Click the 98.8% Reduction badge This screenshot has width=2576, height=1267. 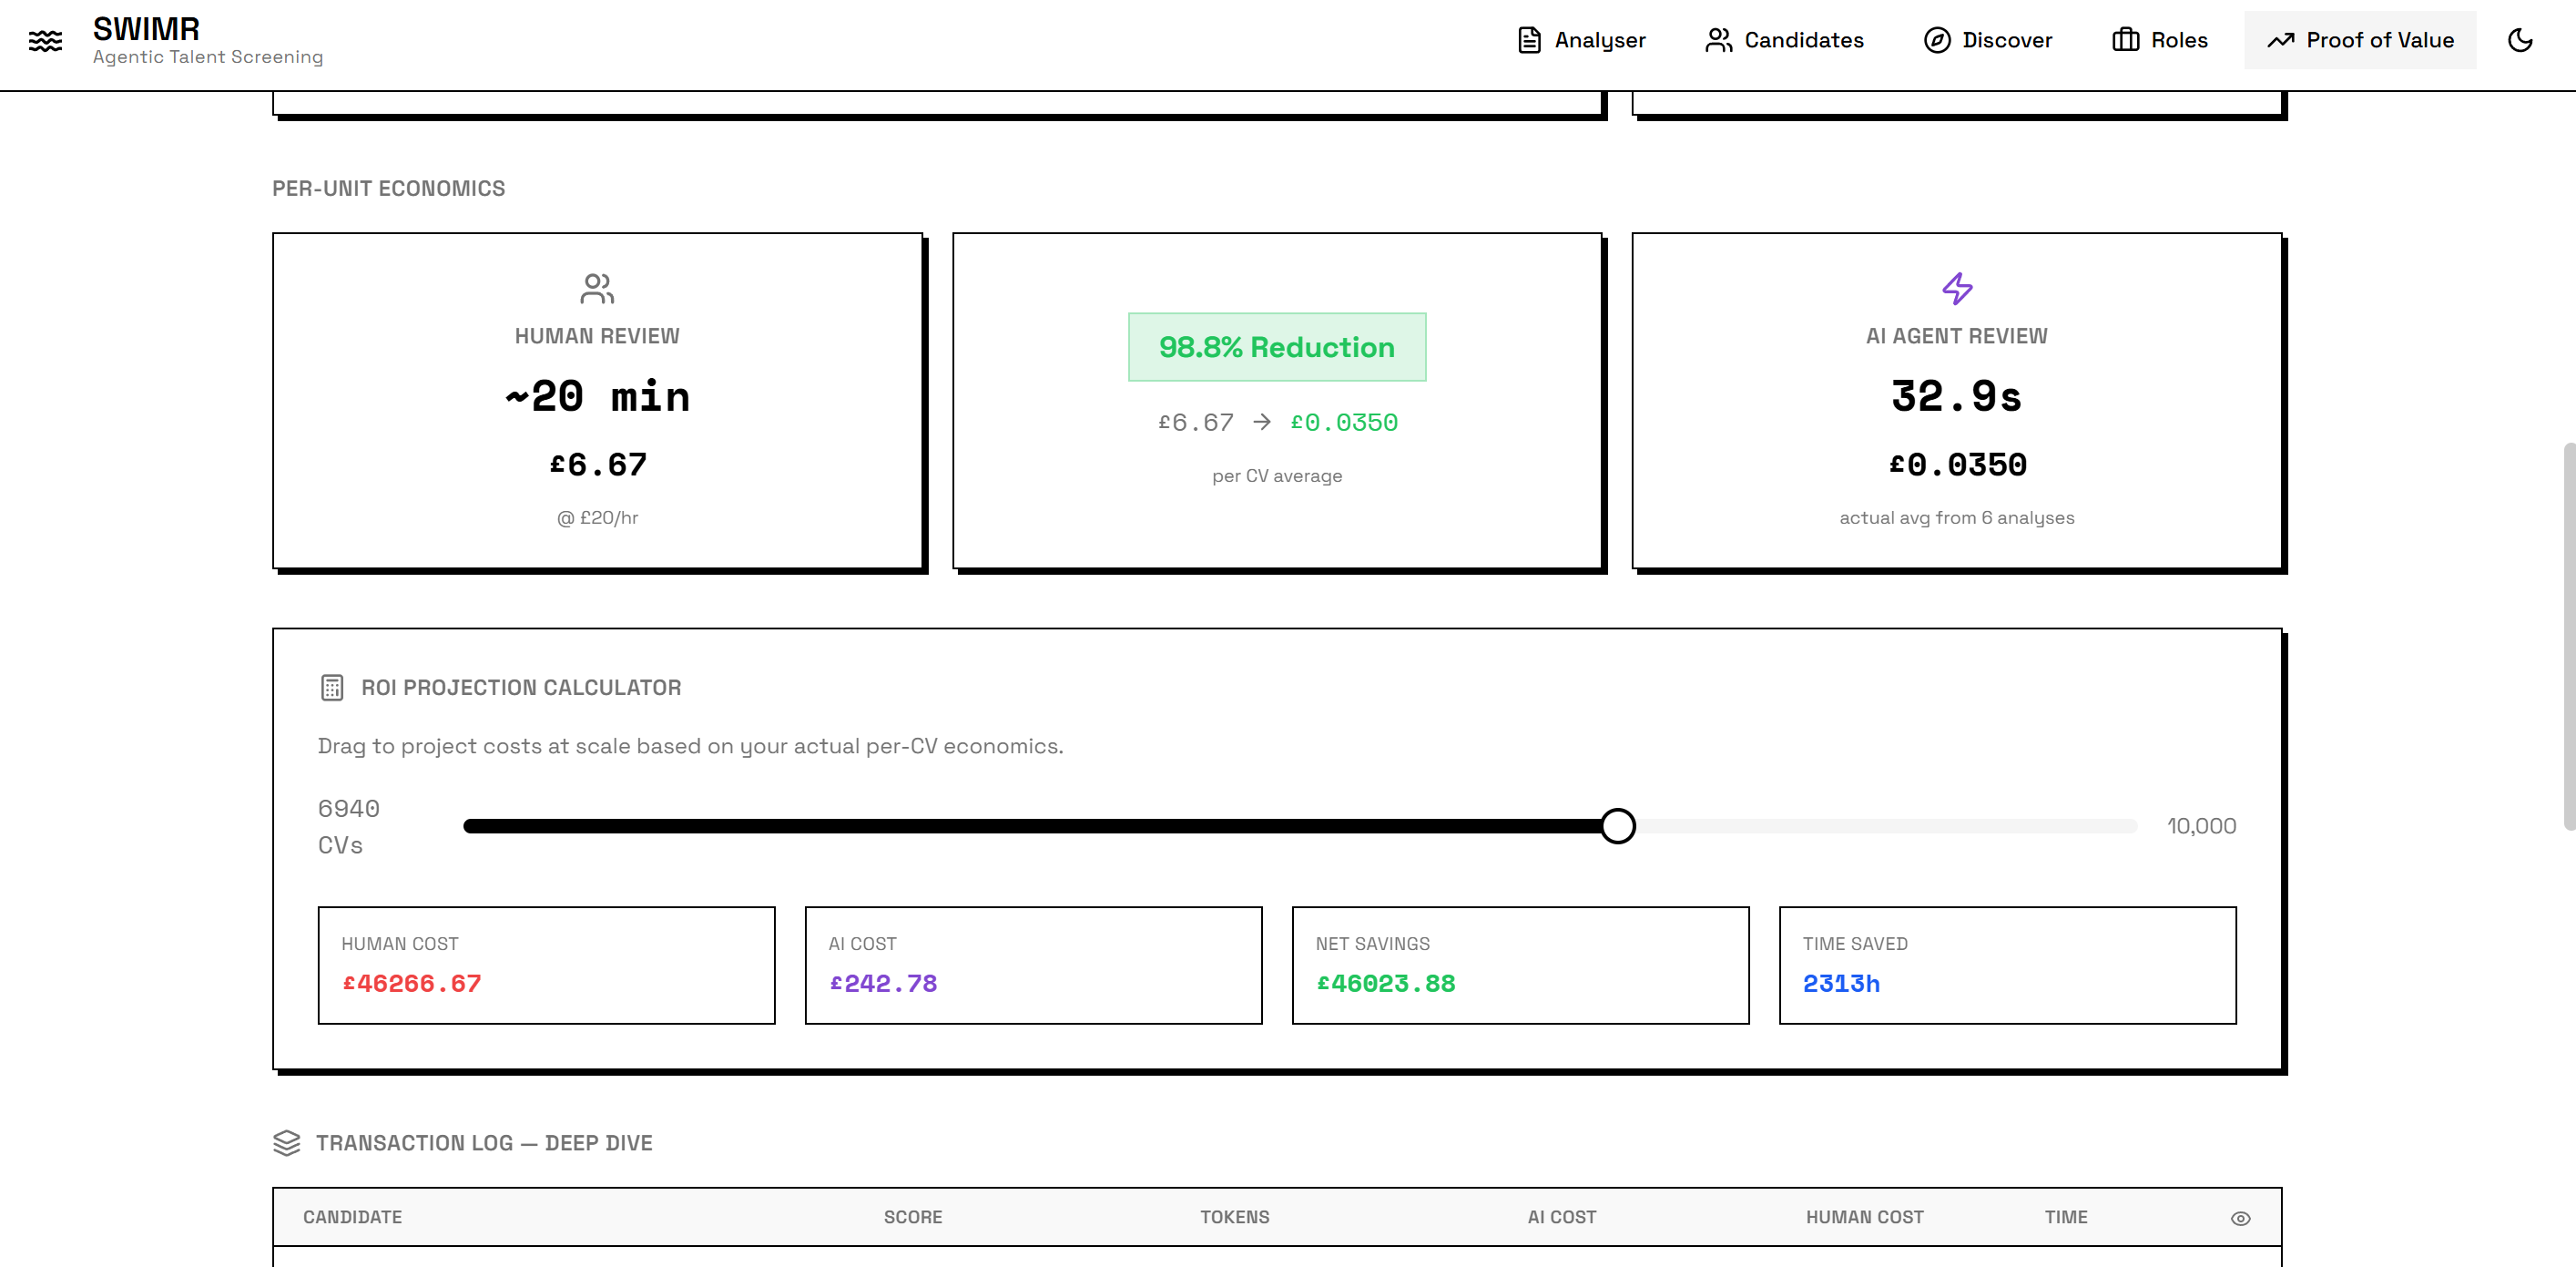click(1276, 347)
